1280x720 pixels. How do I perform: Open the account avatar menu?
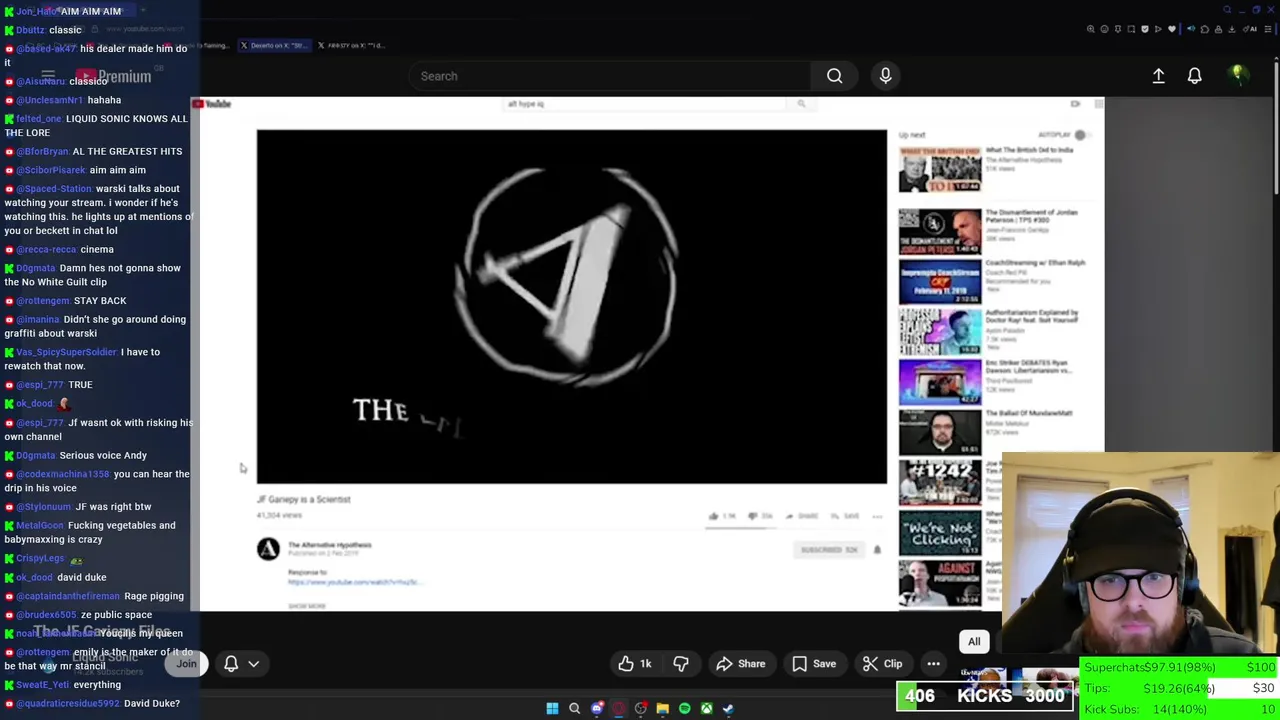tap(1238, 75)
